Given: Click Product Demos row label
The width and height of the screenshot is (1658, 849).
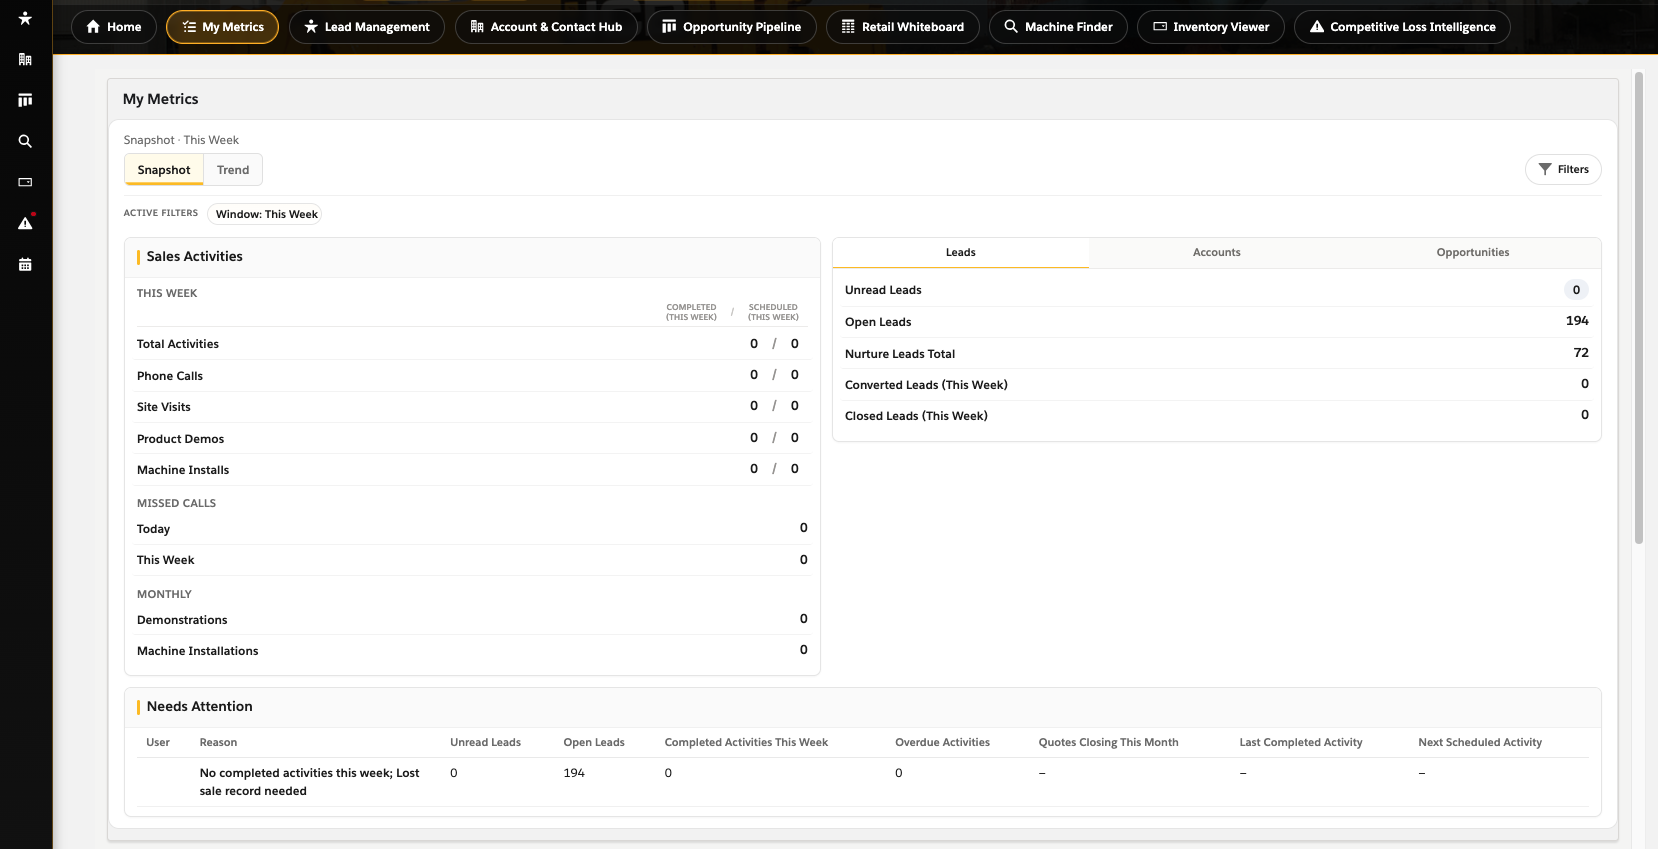Looking at the screenshot, I should pyautogui.click(x=181, y=439).
